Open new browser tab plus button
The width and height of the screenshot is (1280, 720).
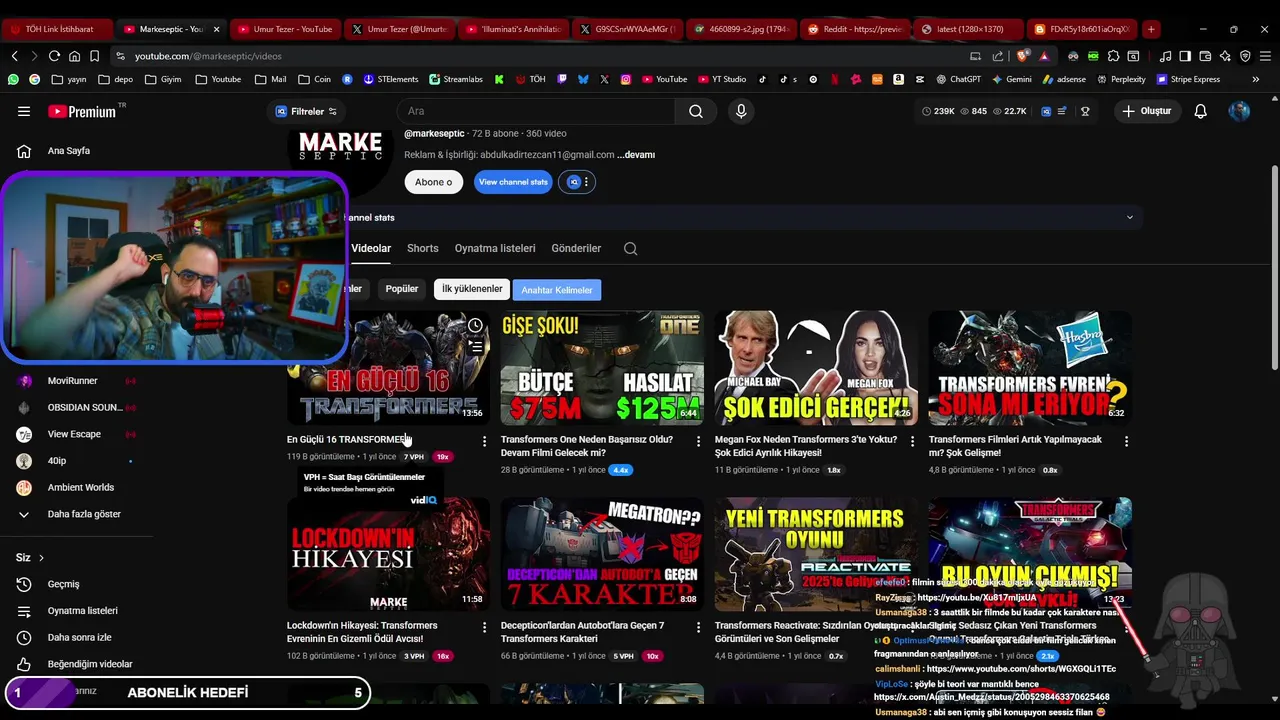pos(1151,29)
